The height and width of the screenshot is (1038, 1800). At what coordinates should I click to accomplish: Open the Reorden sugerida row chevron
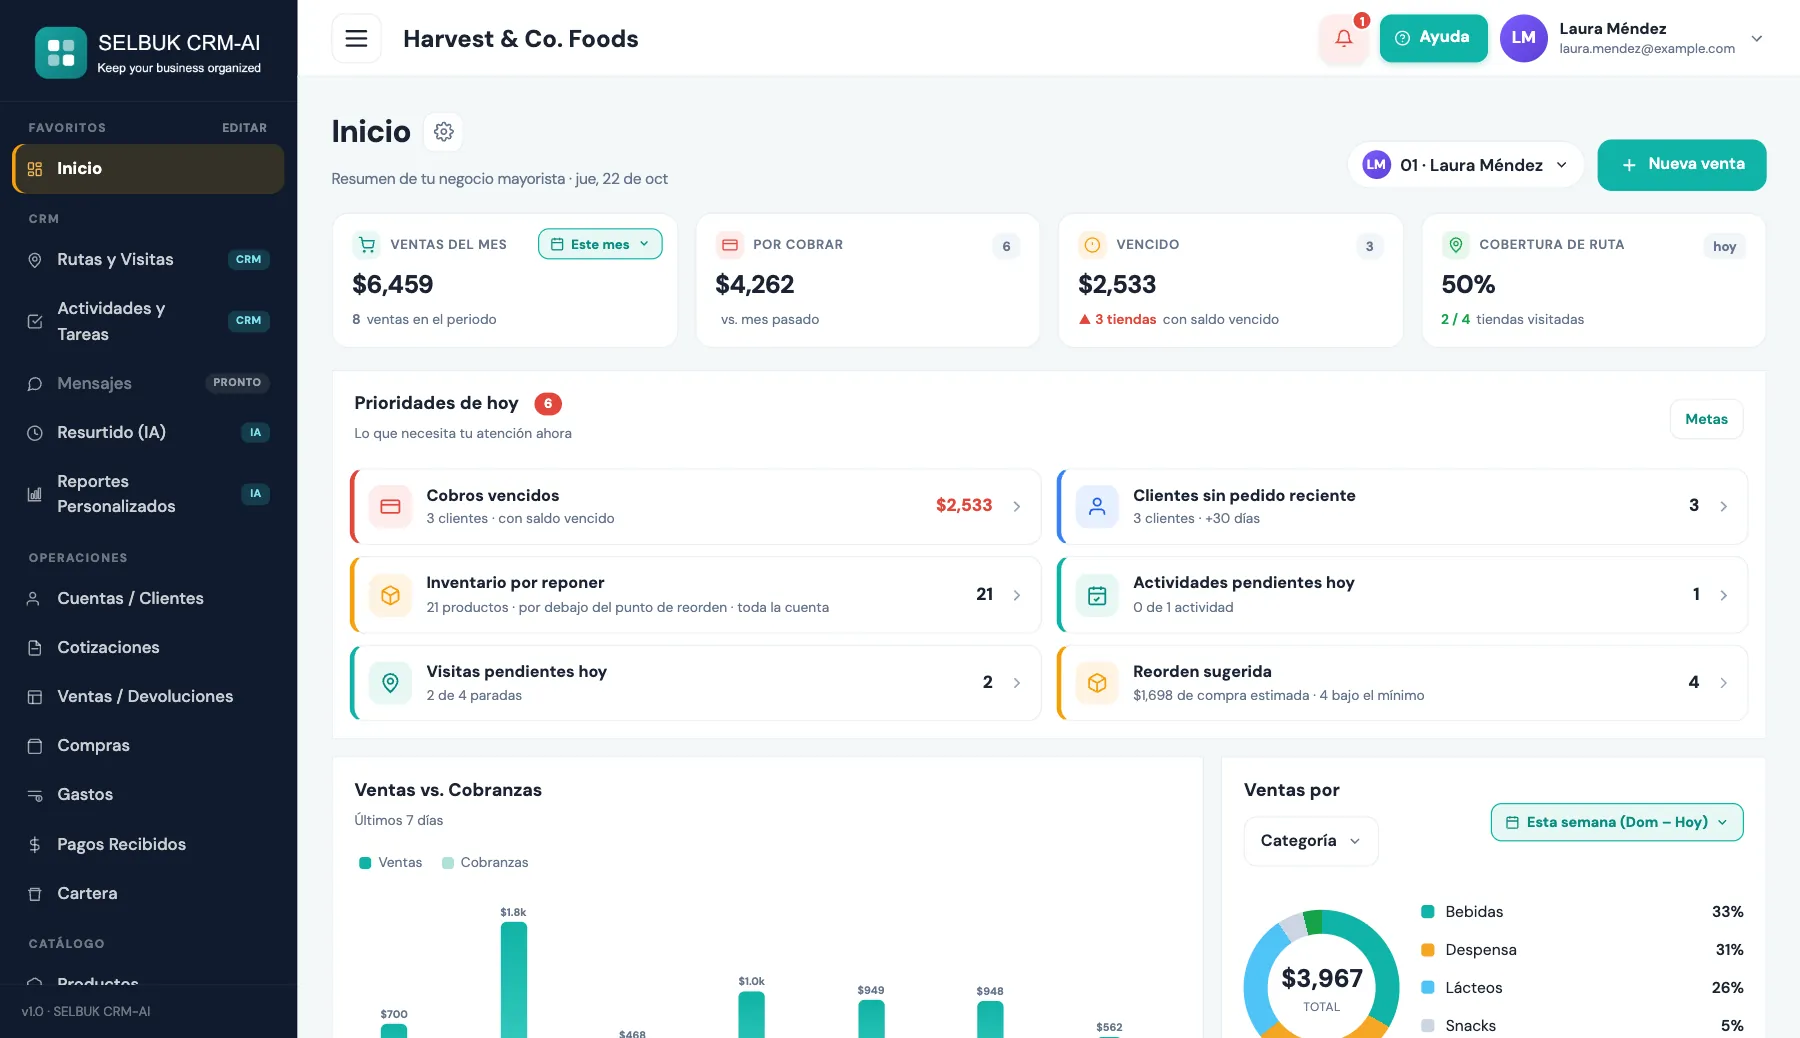[x=1724, y=683]
